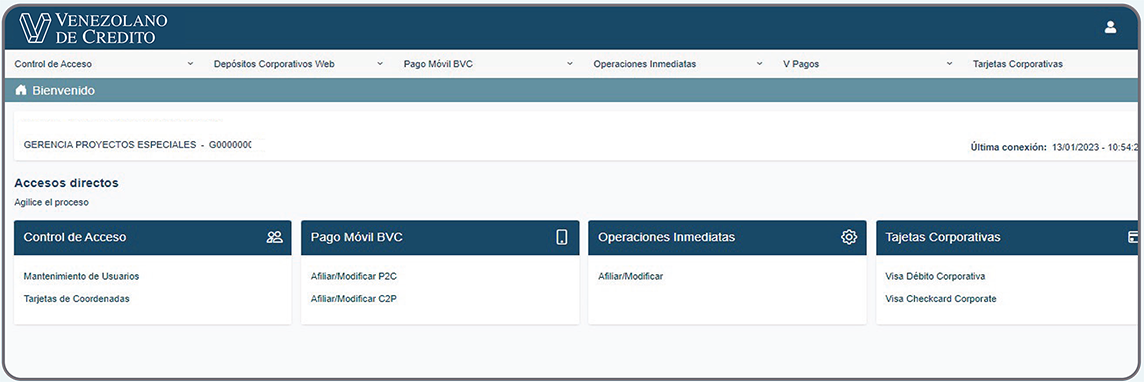Viewport: 1144px width, 382px height.
Task: Open the Tarjetas Corporativas menu
Action: [1018, 64]
